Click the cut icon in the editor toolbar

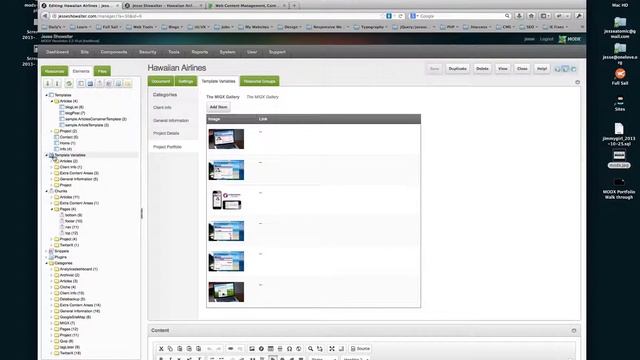[161, 349]
